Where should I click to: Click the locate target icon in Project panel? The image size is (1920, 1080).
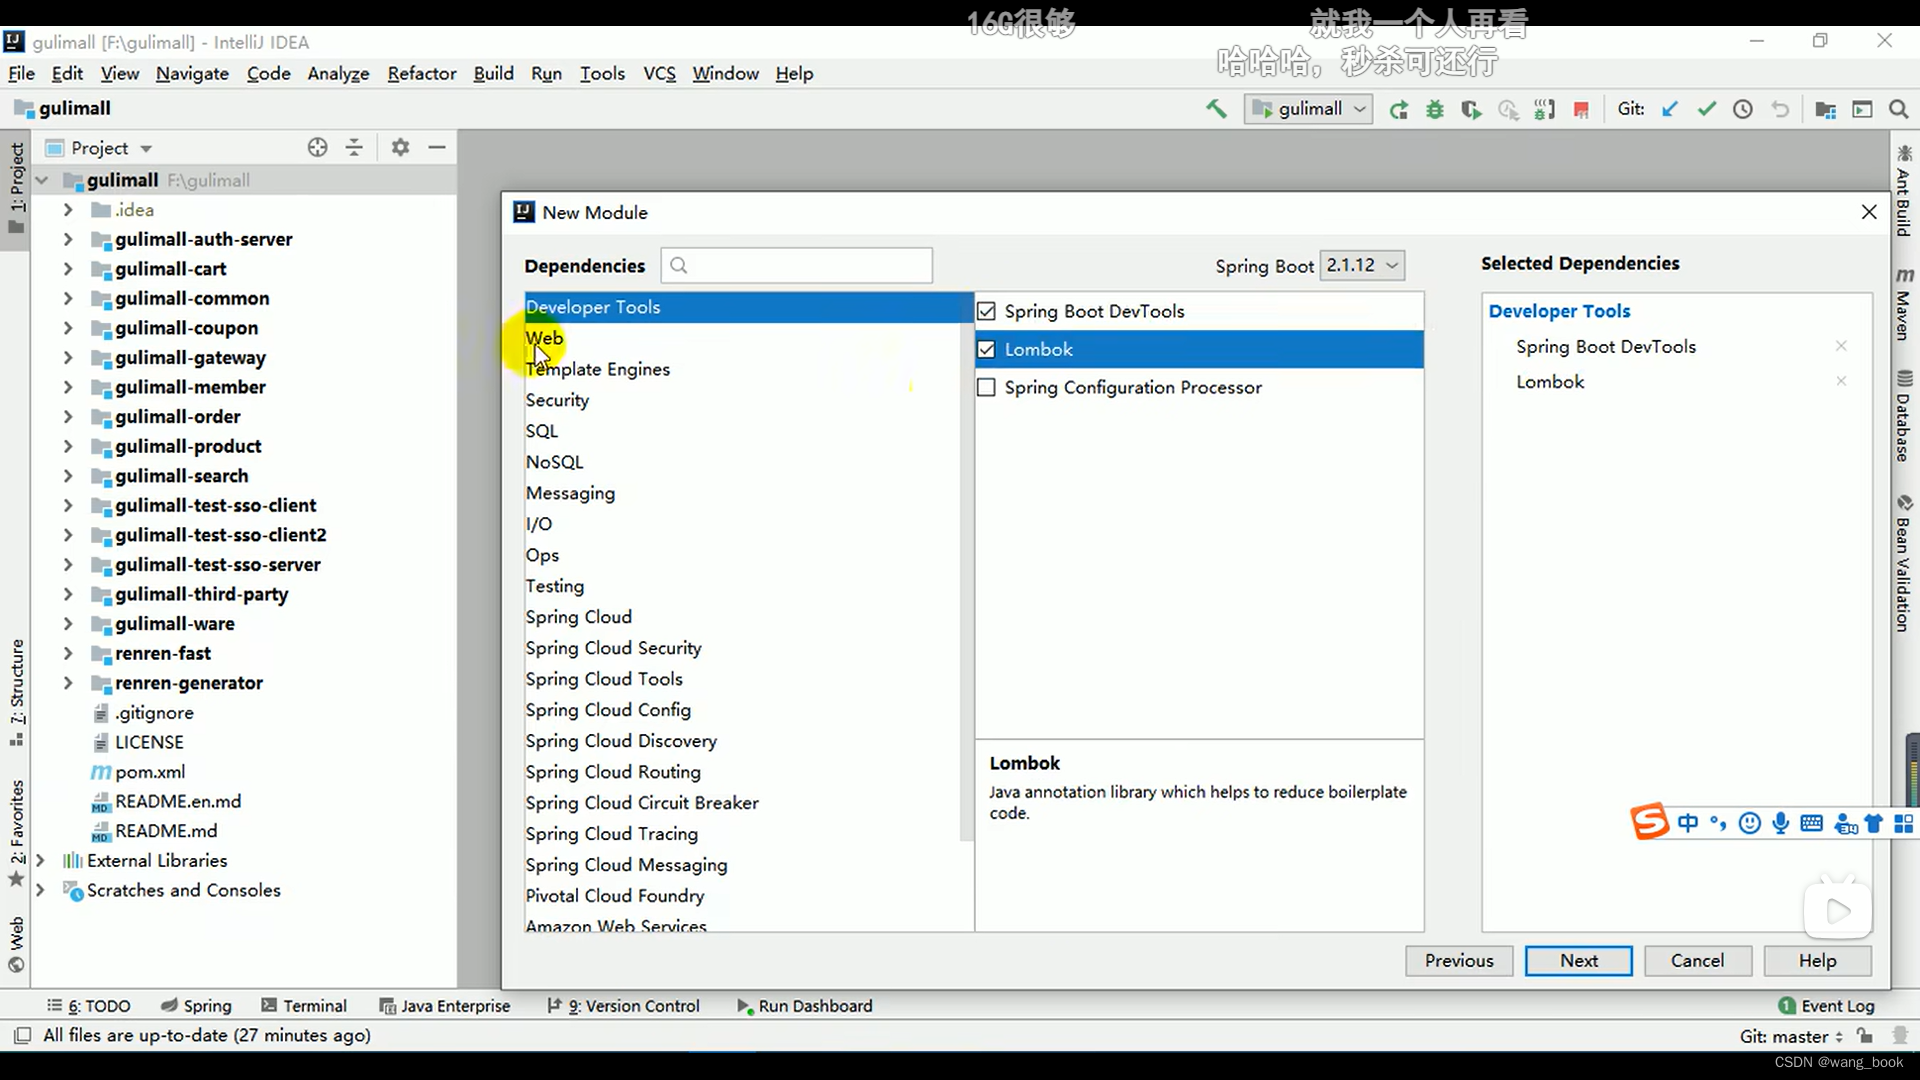(x=318, y=147)
